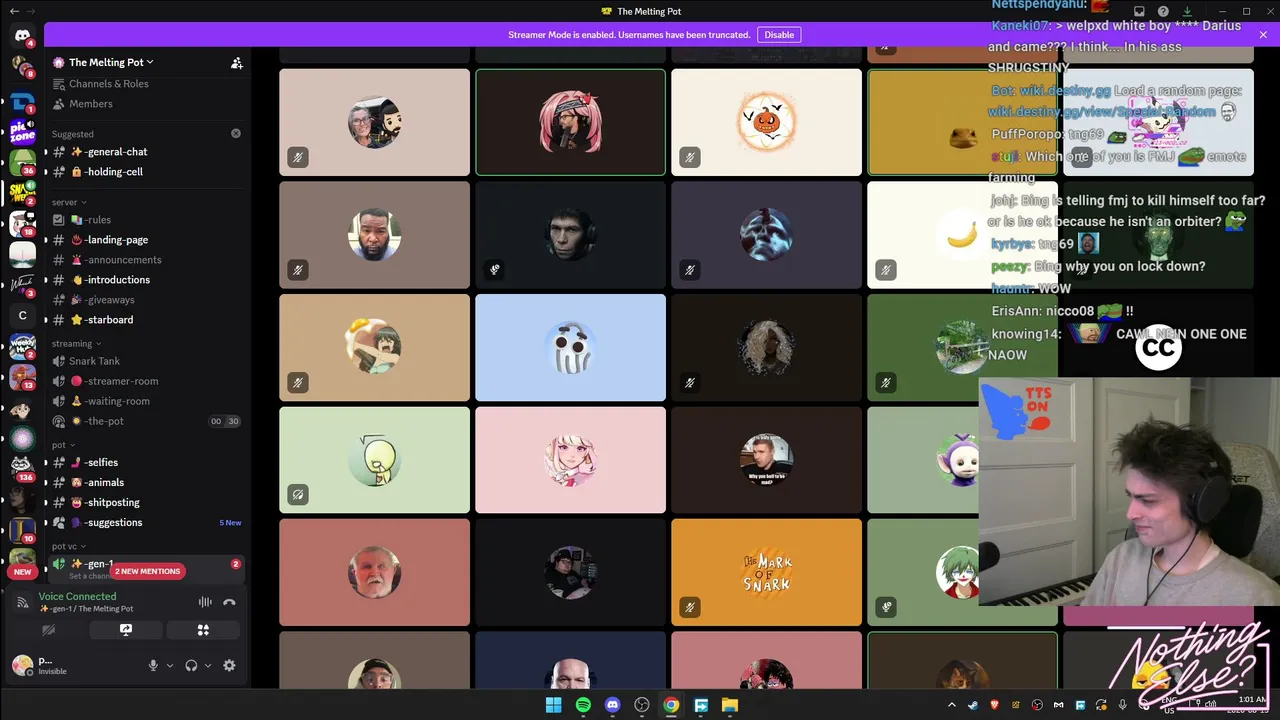This screenshot has width=1280, height=720.
Task: Collapse the pot vc category
Action: 69,546
